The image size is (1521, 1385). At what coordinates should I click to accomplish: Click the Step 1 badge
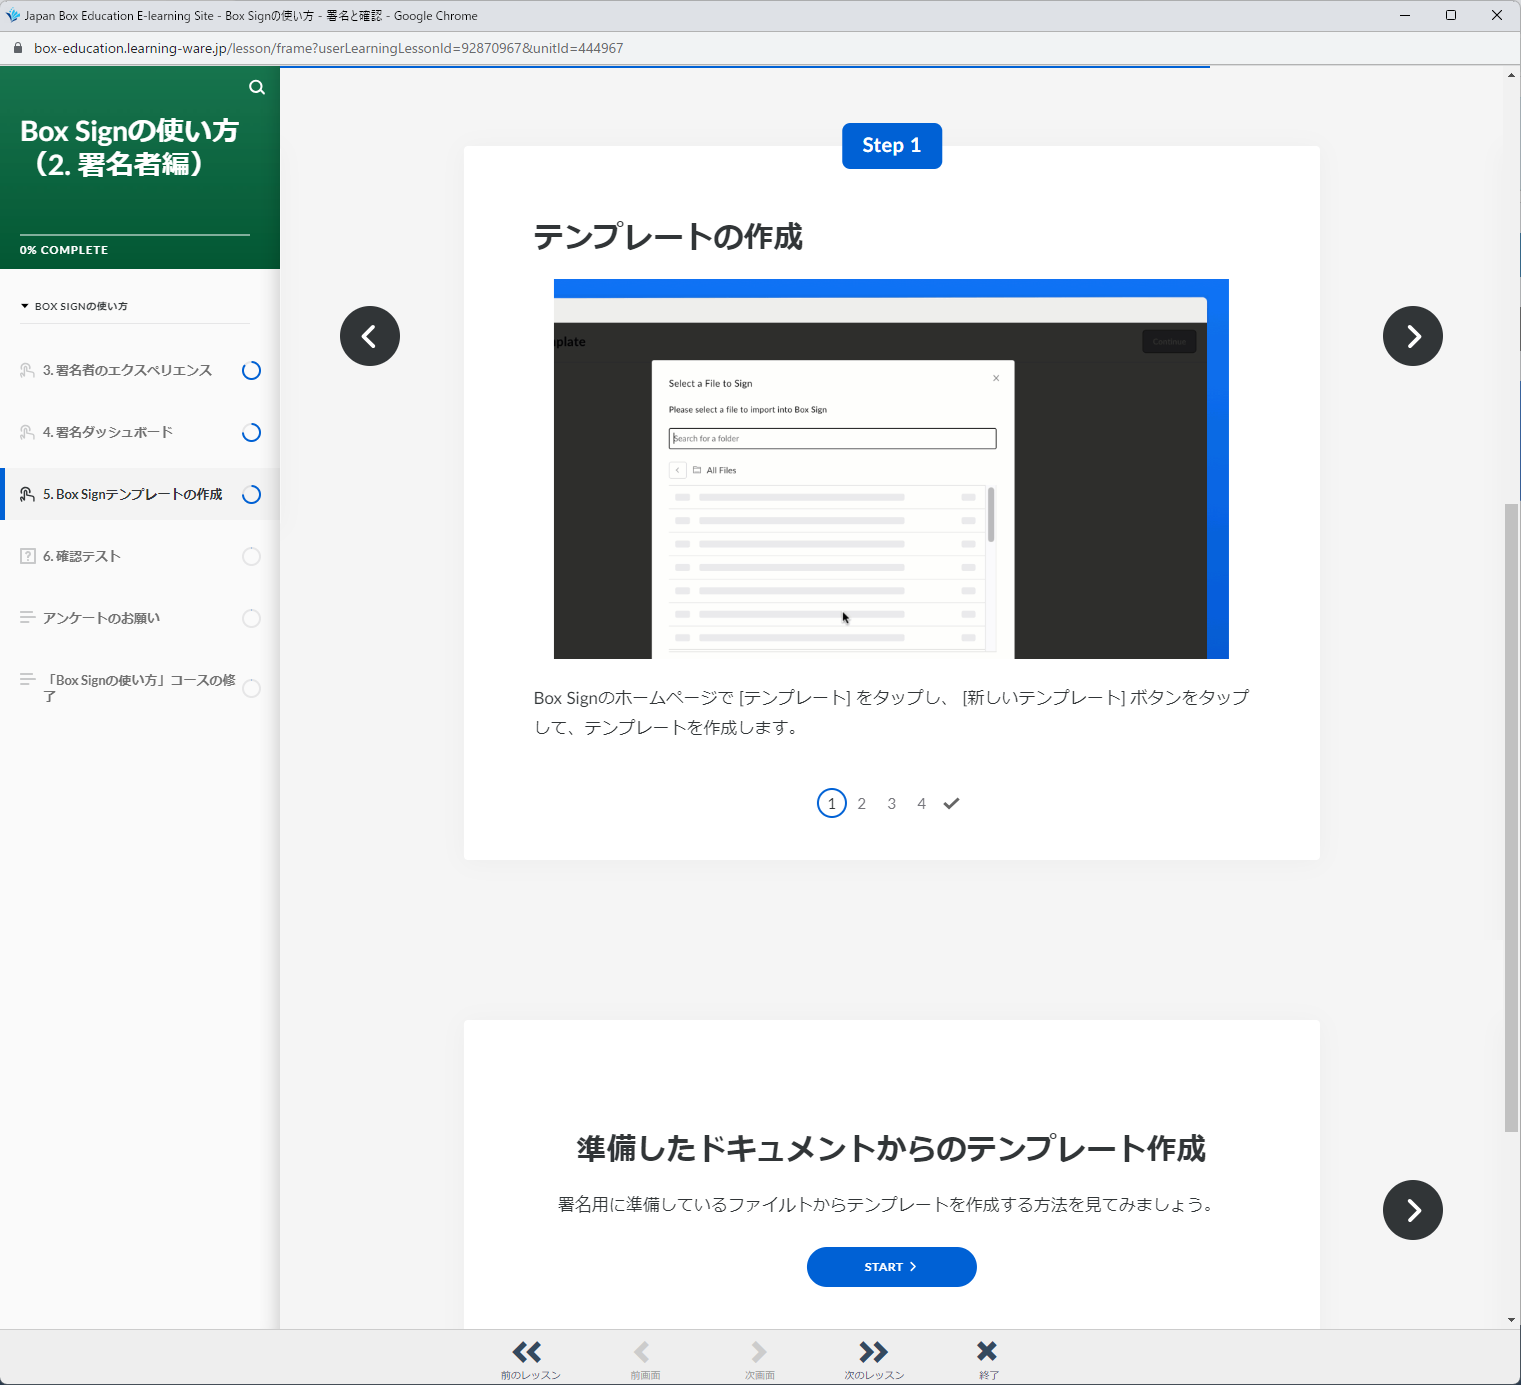point(892,146)
